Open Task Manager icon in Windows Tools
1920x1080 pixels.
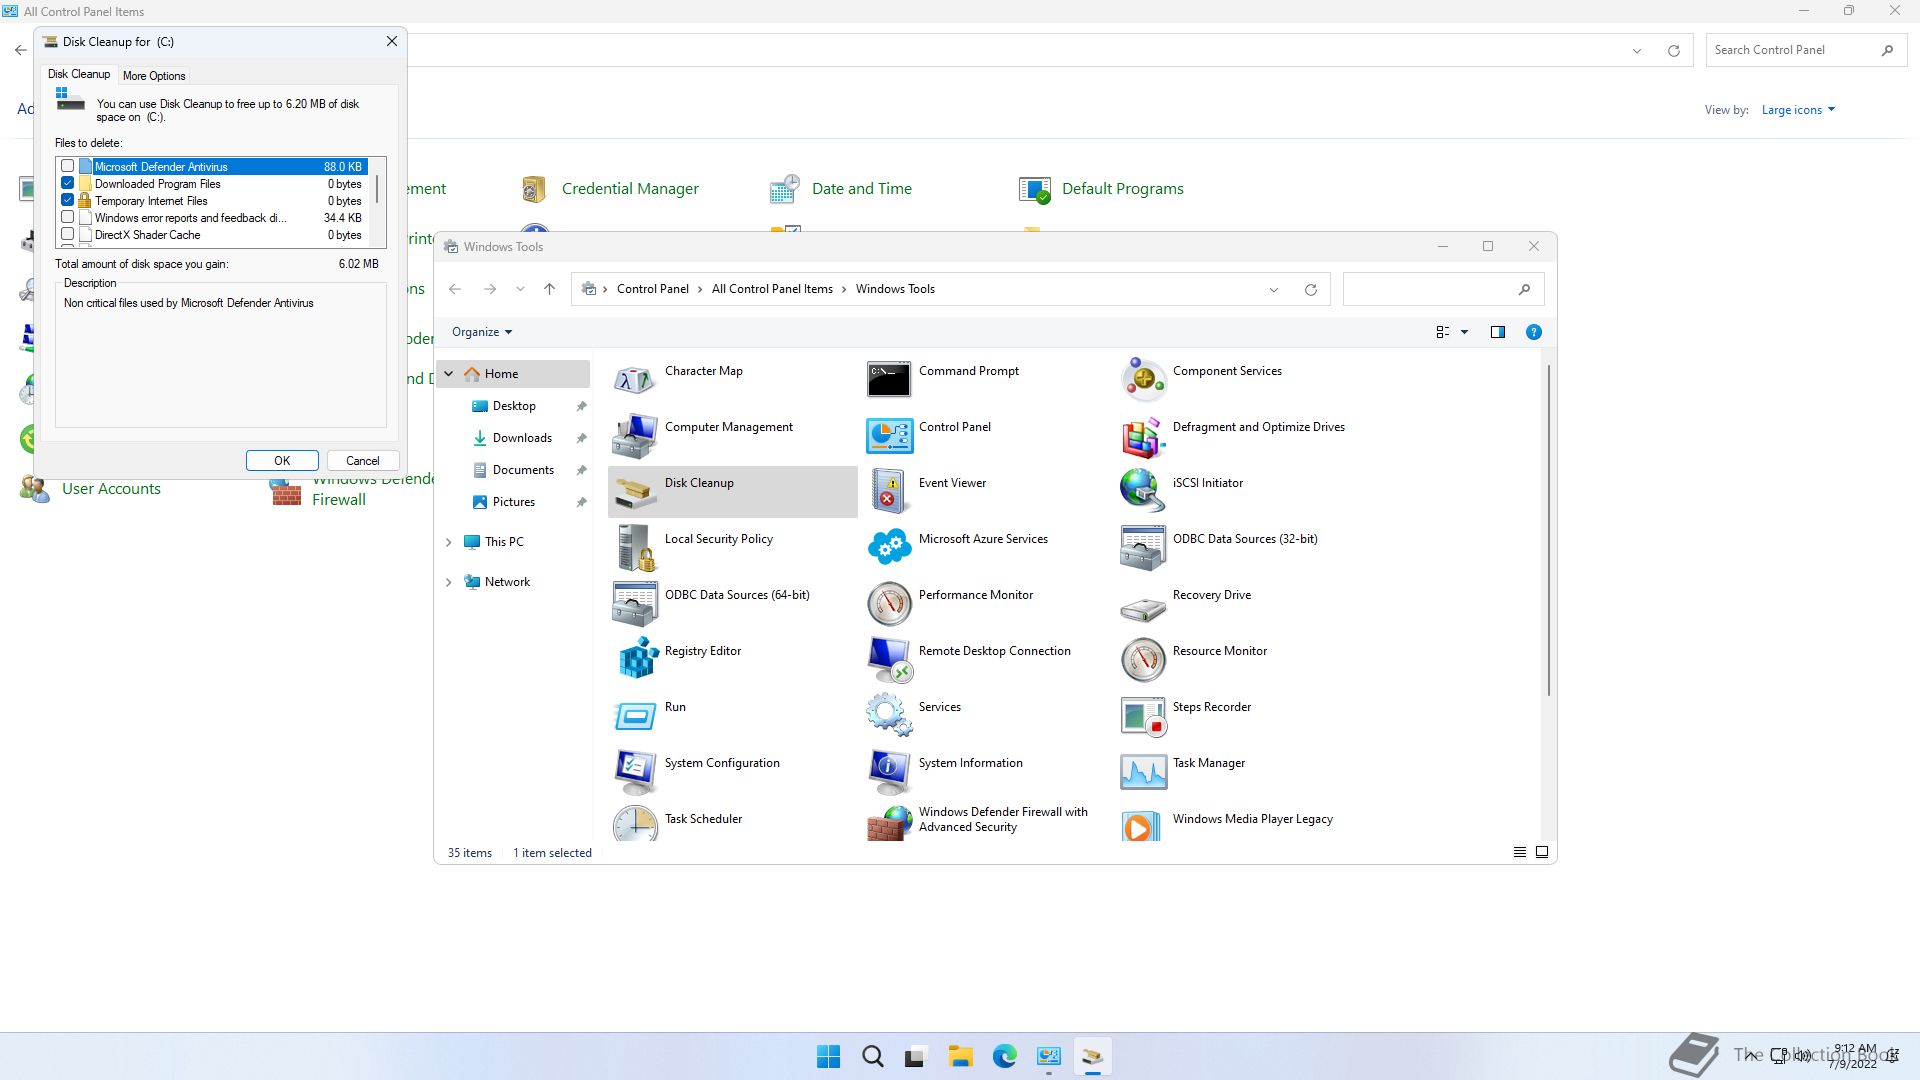(1143, 772)
